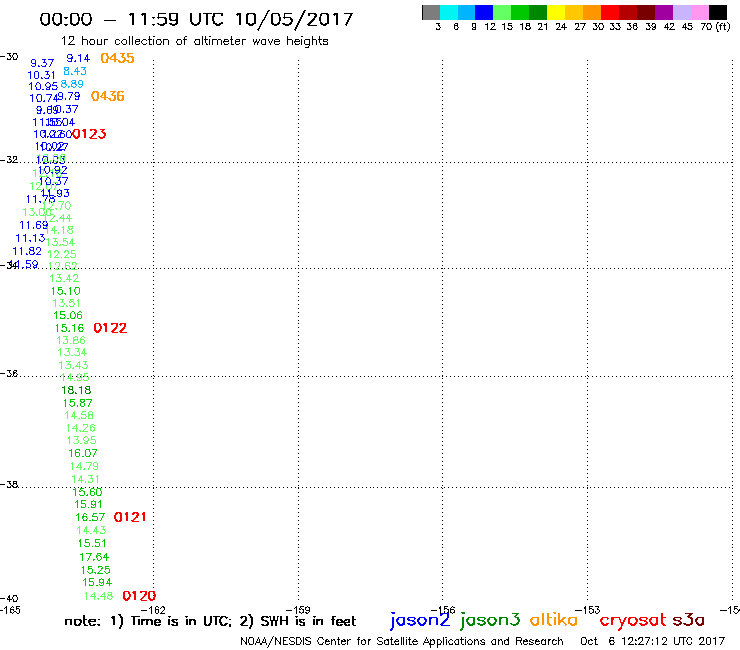The height and width of the screenshot is (650, 740).
Task: Click the '15.10' wave height value
Action: tap(66, 291)
